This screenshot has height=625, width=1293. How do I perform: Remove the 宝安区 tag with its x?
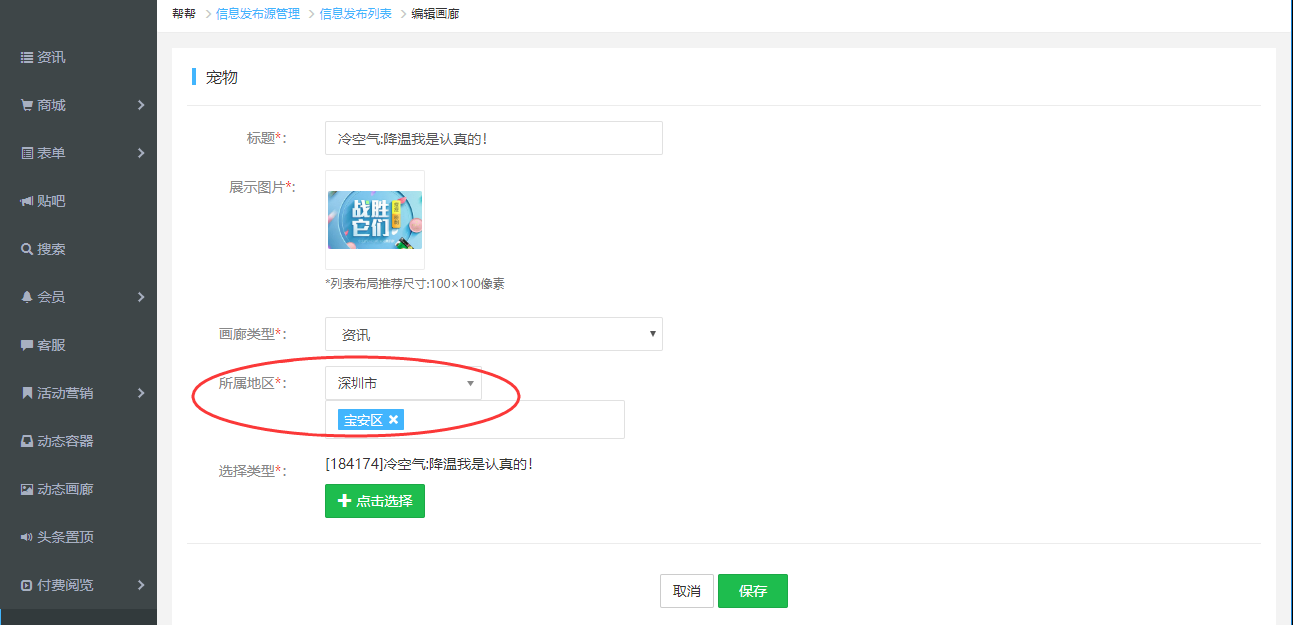pos(393,420)
